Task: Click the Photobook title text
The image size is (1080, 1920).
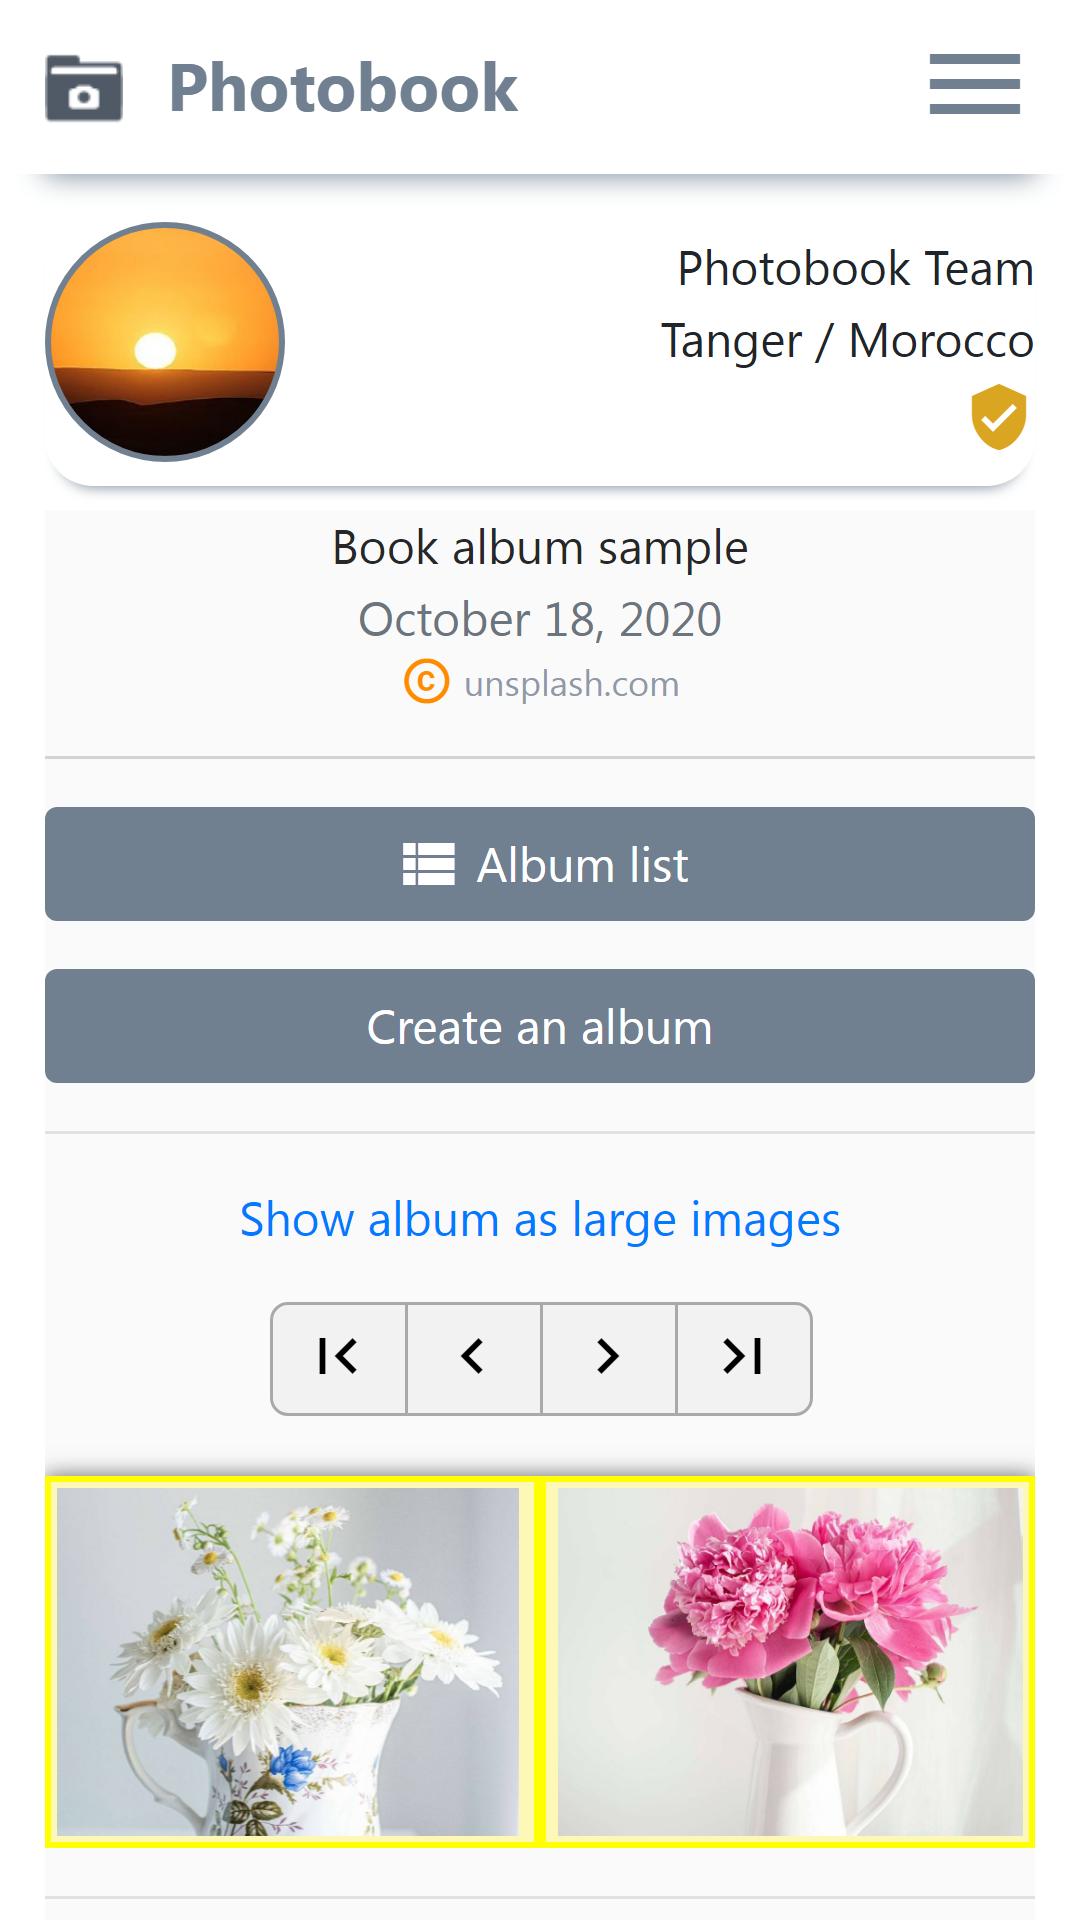Action: pyautogui.click(x=343, y=88)
